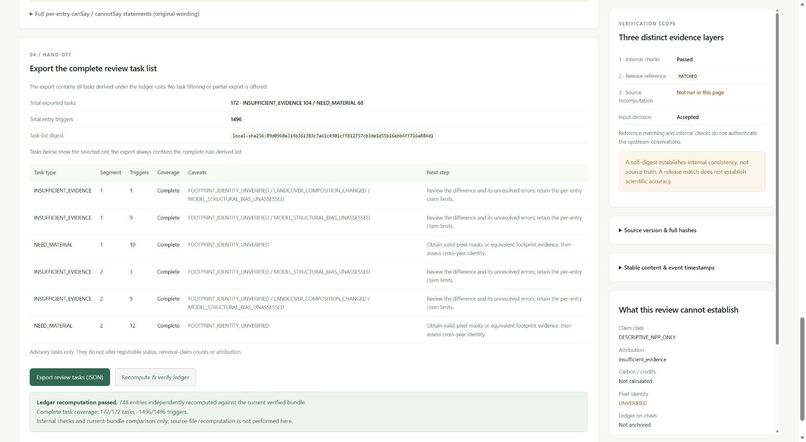The height and width of the screenshot is (442, 806).
Task: Click total exported tasks value 172
Action: (x=297, y=103)
